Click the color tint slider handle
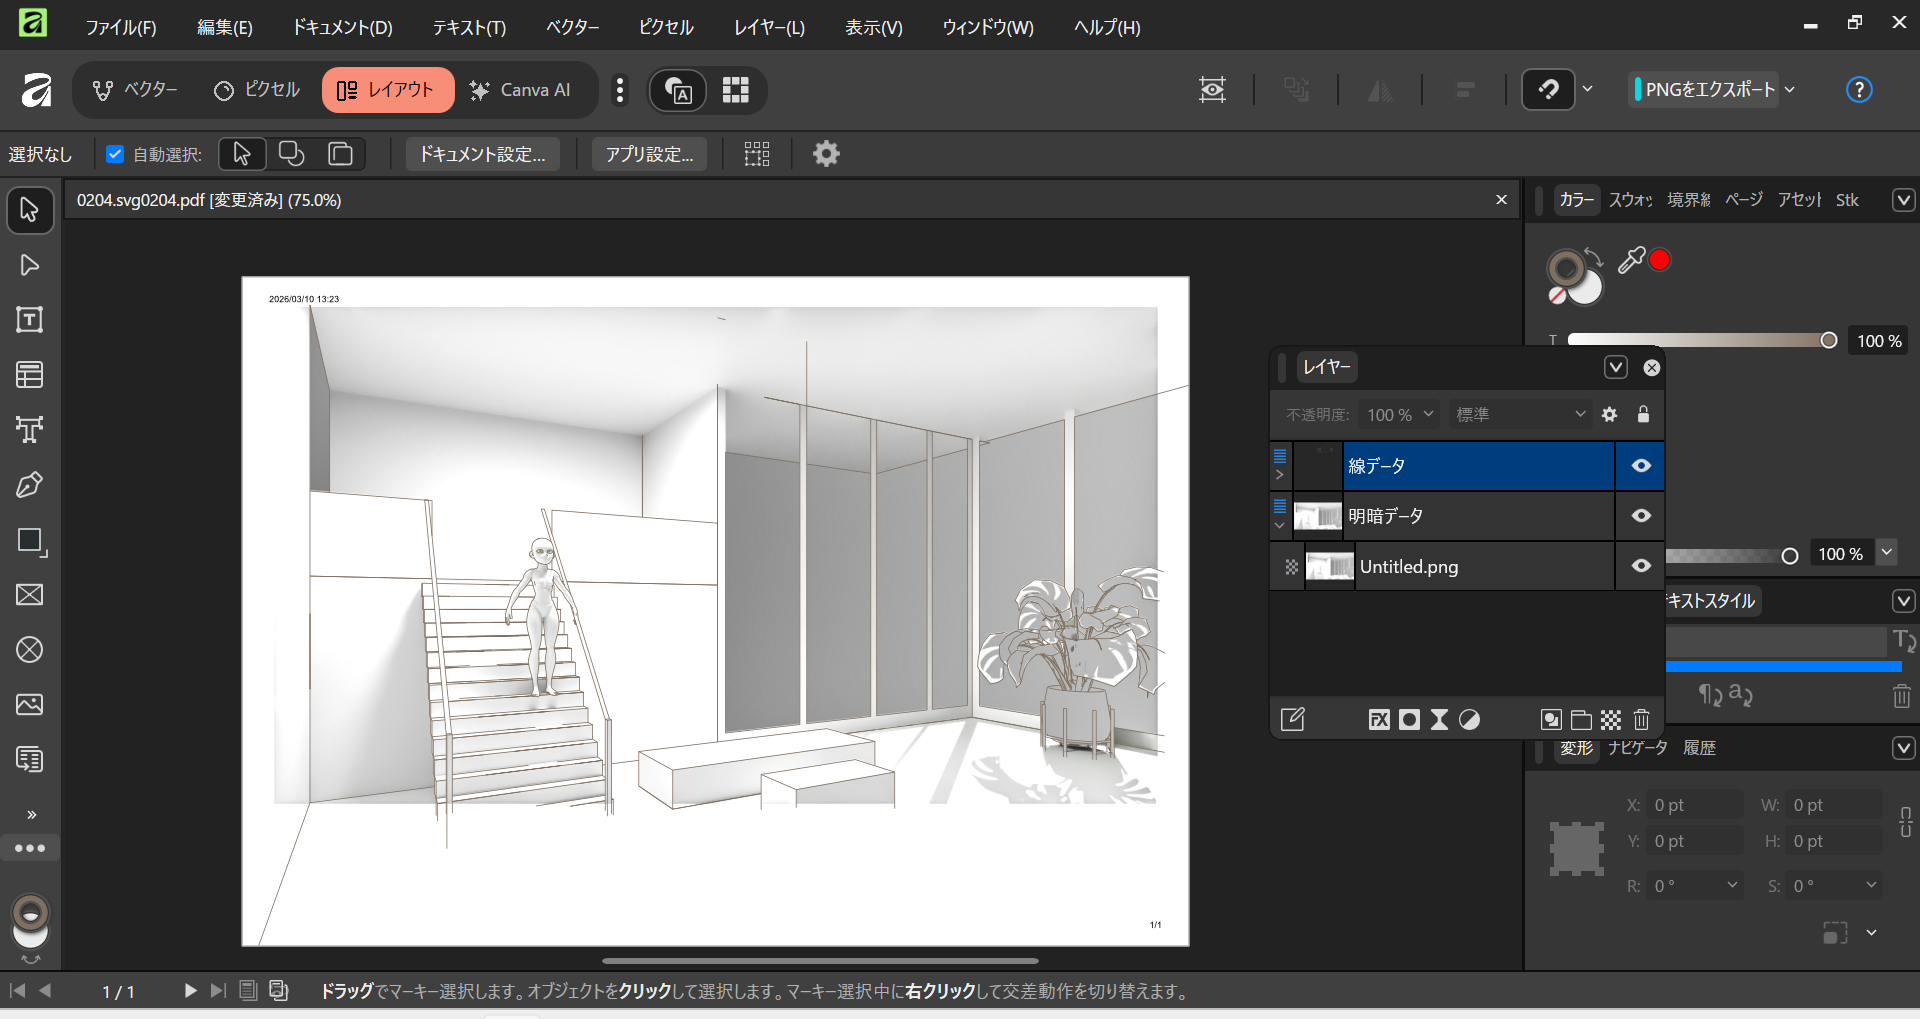 (x=1828, y=341)
